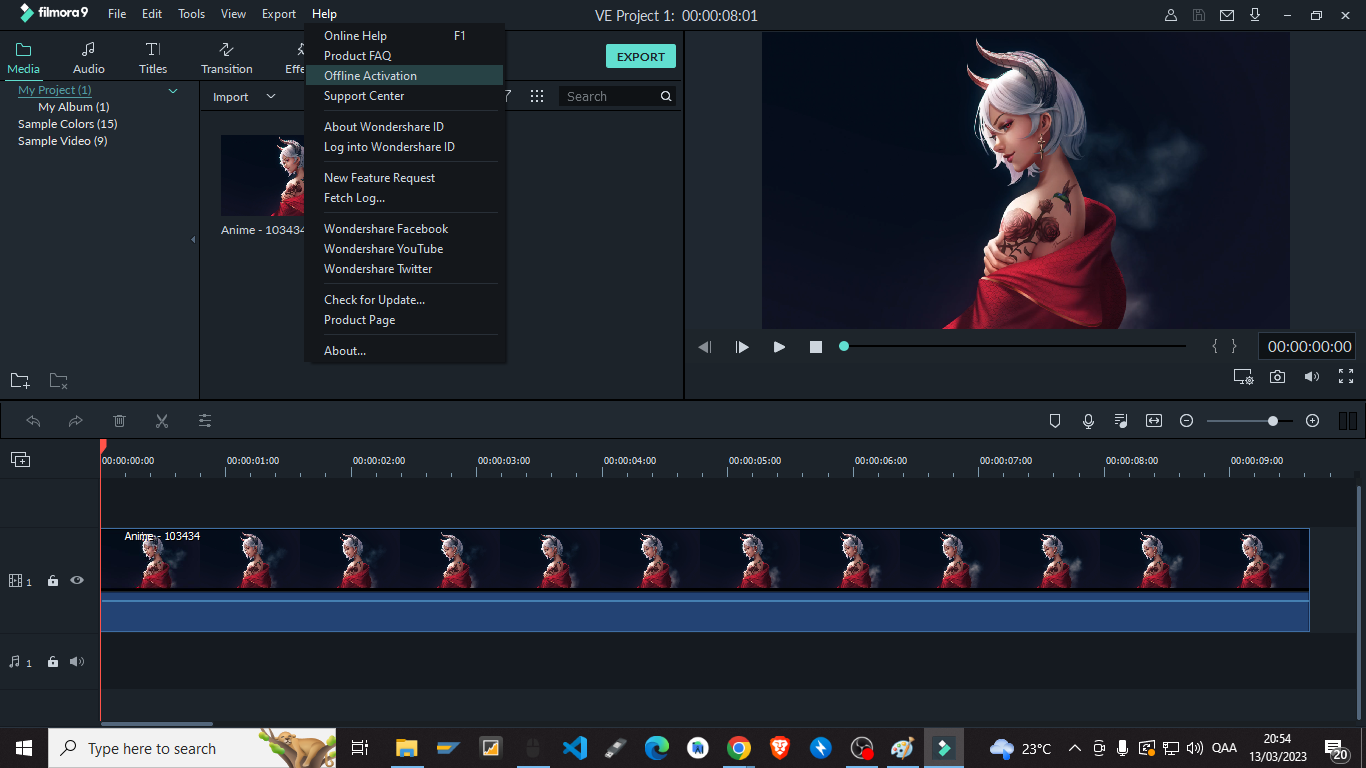Viewport: 1366px width, 768px height.
Task: Click the mail message icon in title bar
Action: tap(1227, 15)
